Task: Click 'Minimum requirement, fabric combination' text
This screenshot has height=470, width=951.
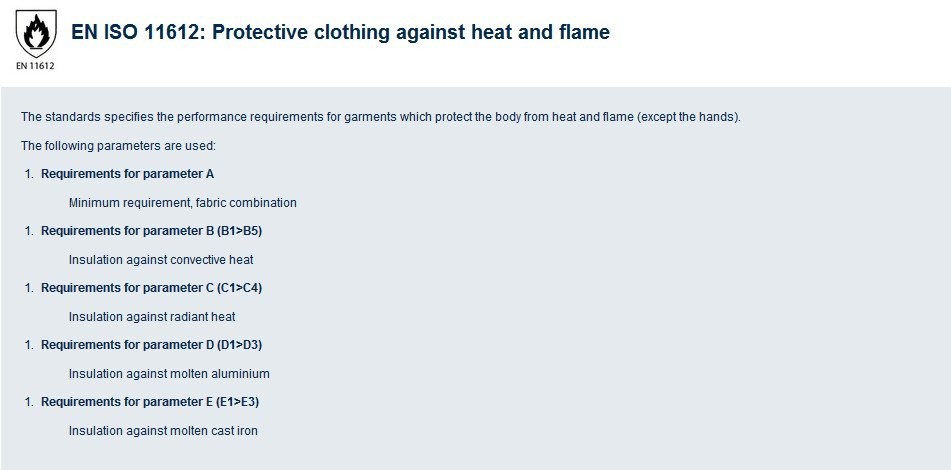Action: 183,203
